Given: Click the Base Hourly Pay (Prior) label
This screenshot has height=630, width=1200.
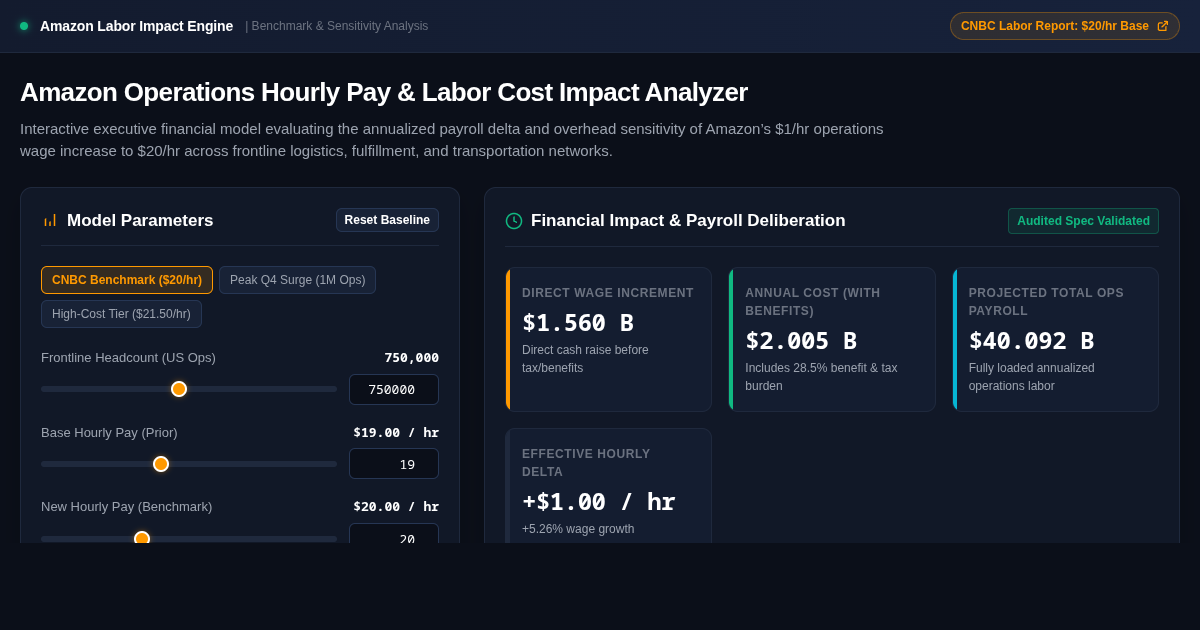Looking at the screenshot, I should tap(109, 433).
